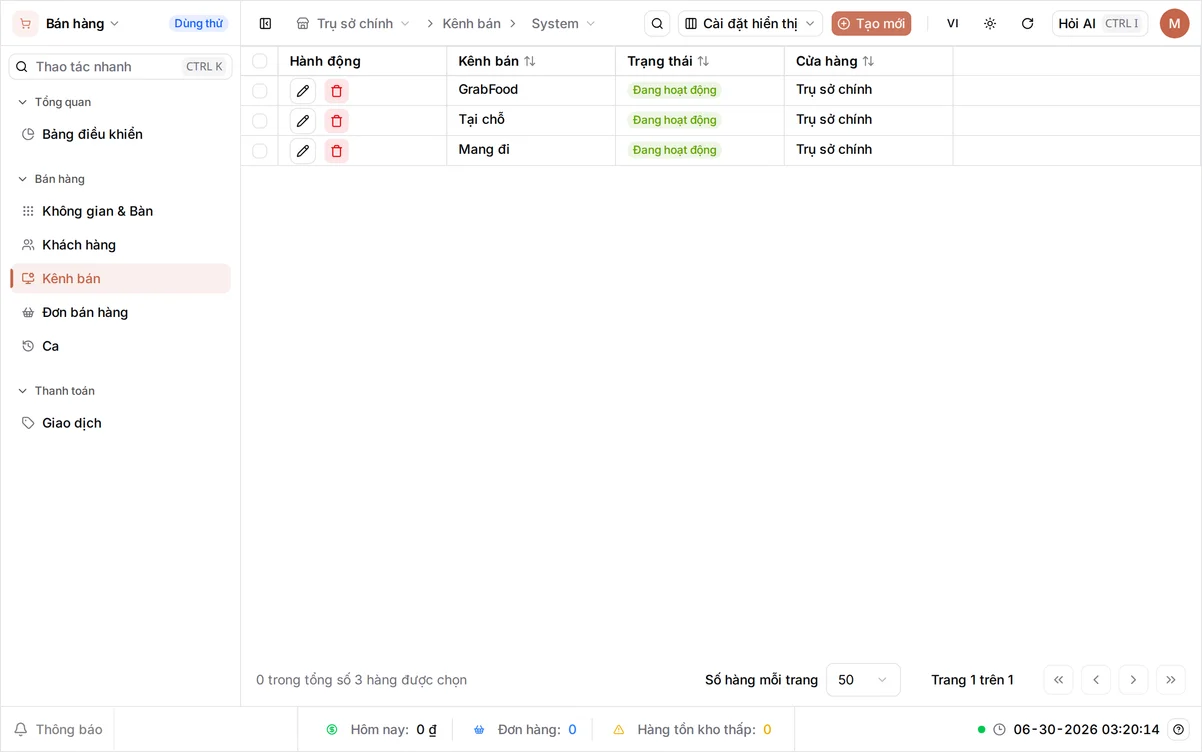Go to next page
The height and width of the screenshot is (752, 1202).
click(x=1133, y=680)
